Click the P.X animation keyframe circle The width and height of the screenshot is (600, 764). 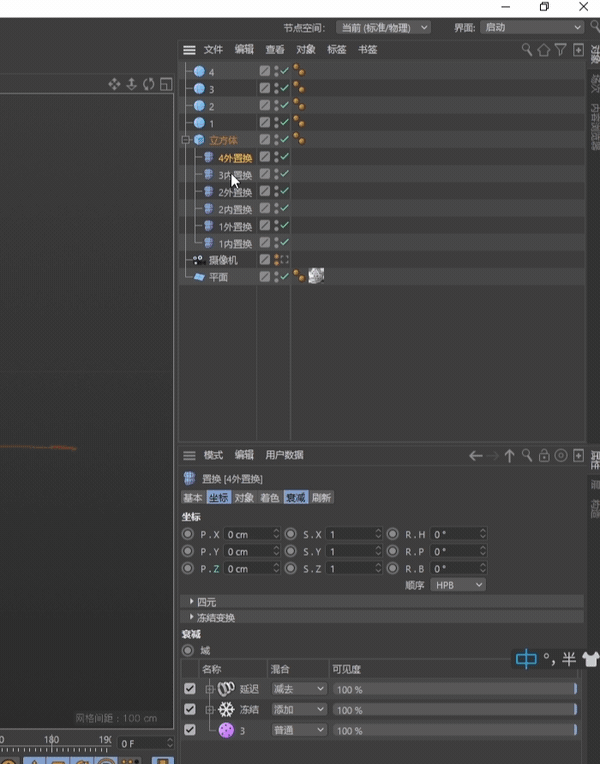coord(188,534)
